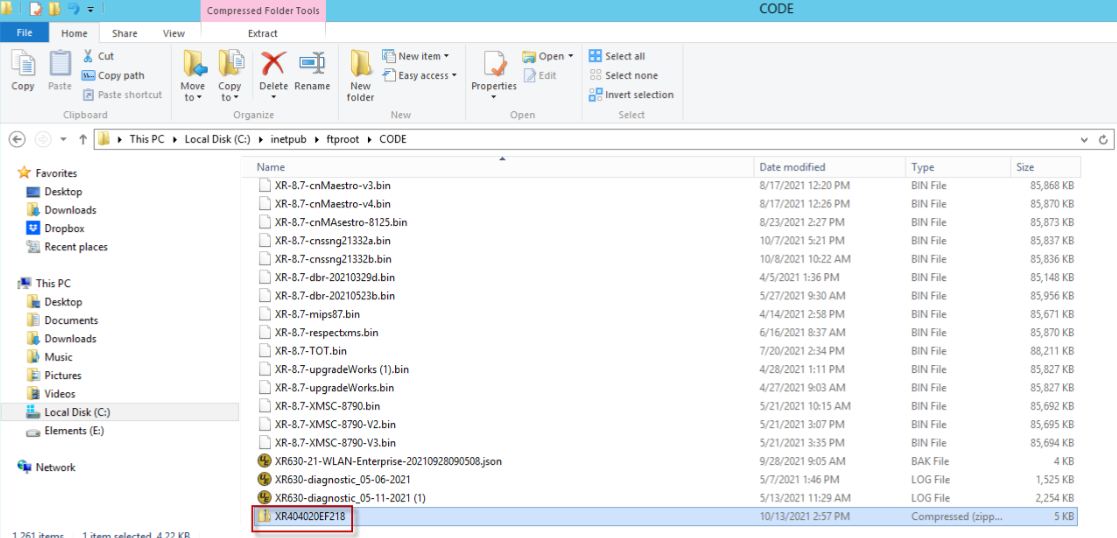Click the Up one level arrow

(x=83, y=139)
